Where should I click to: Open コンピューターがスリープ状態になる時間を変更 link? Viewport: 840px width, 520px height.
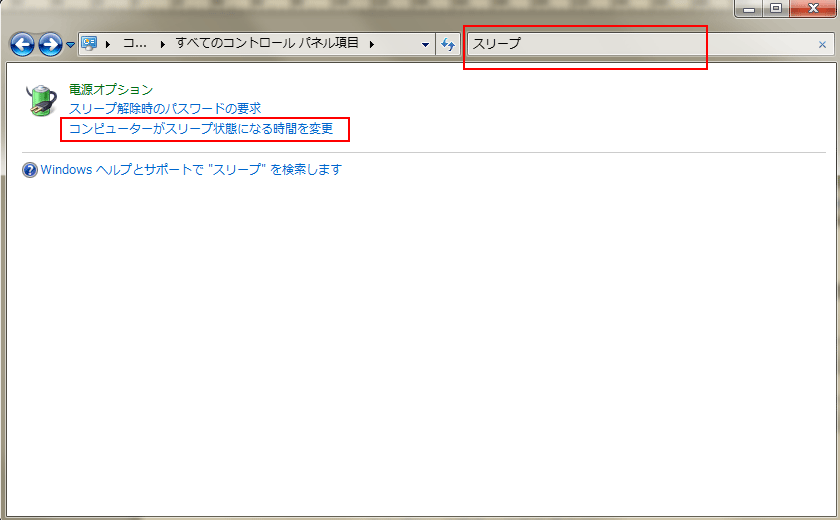201,129
